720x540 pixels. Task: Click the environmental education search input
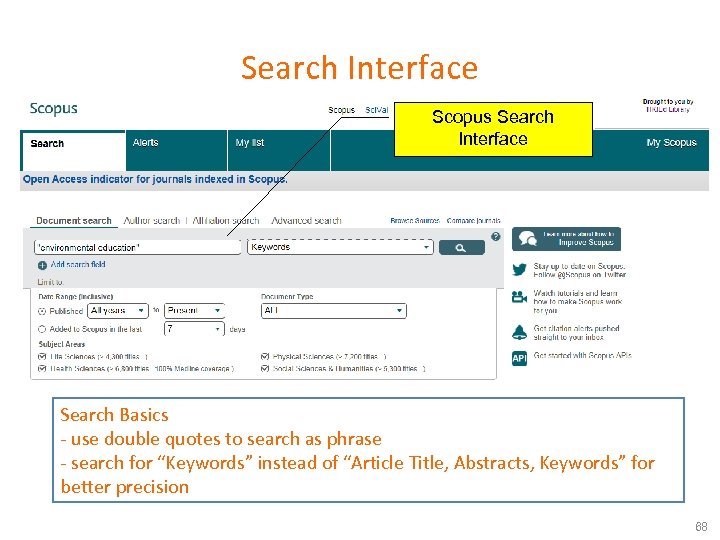pyautogui.click(x=137, y=248)
